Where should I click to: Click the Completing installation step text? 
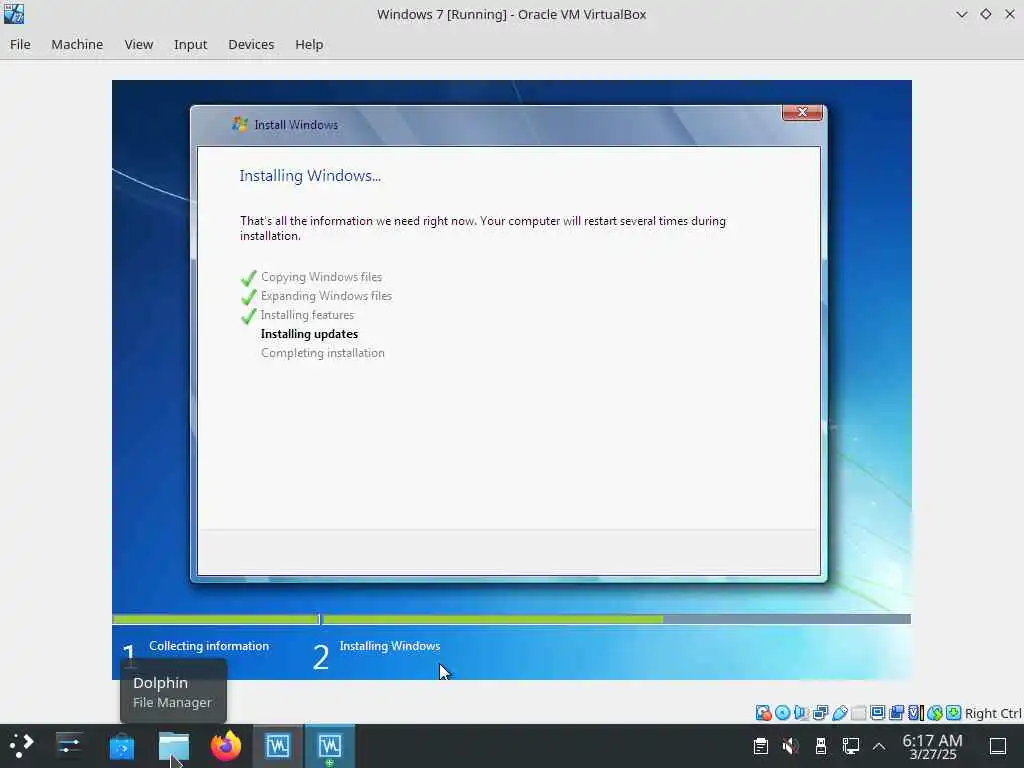[x=323, y=353]
